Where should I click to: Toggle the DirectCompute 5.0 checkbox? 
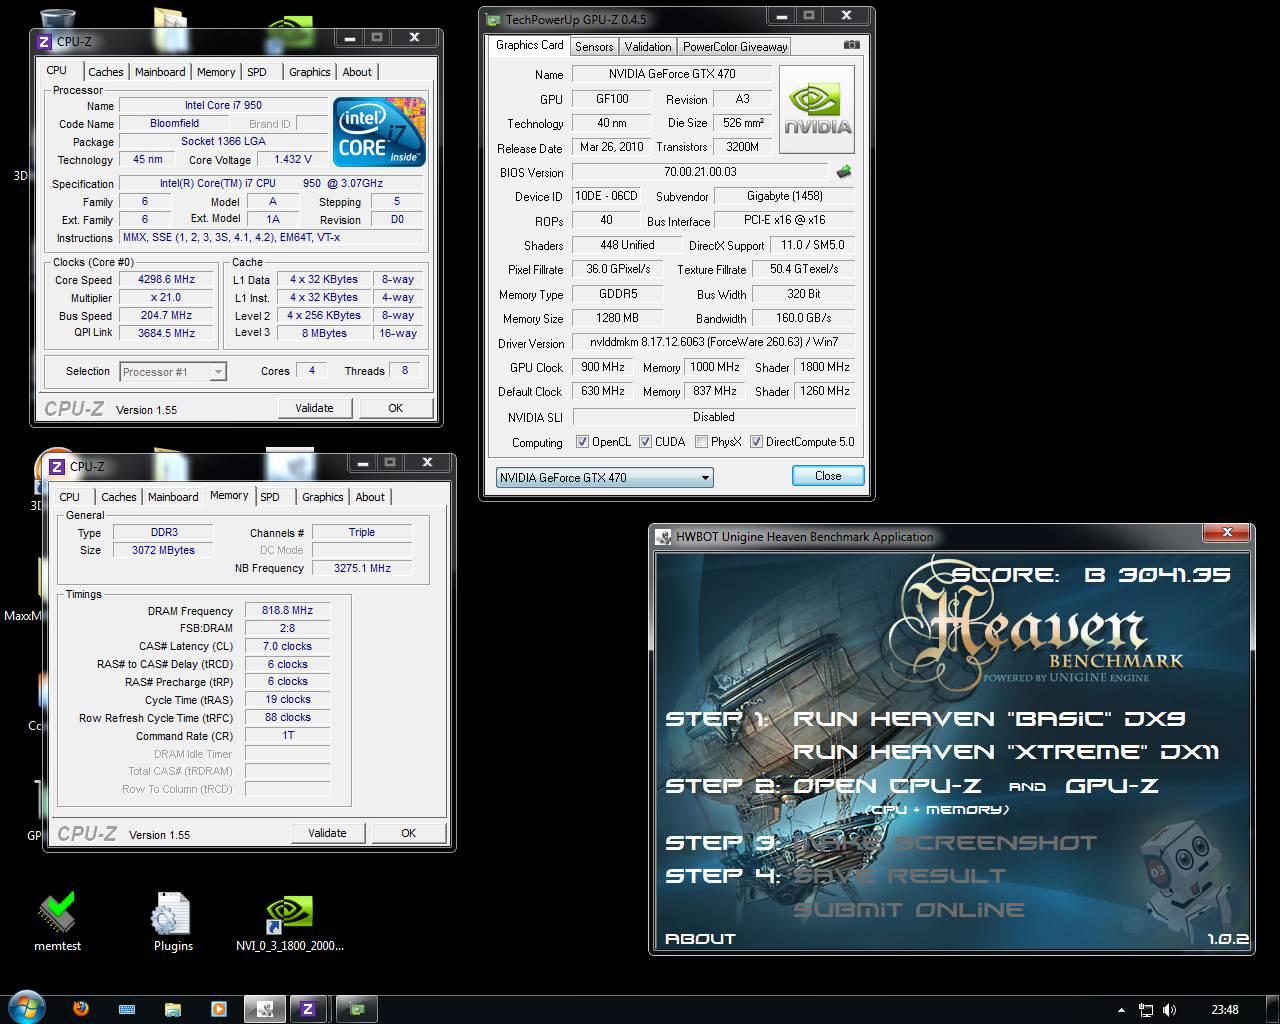[757, 442]
